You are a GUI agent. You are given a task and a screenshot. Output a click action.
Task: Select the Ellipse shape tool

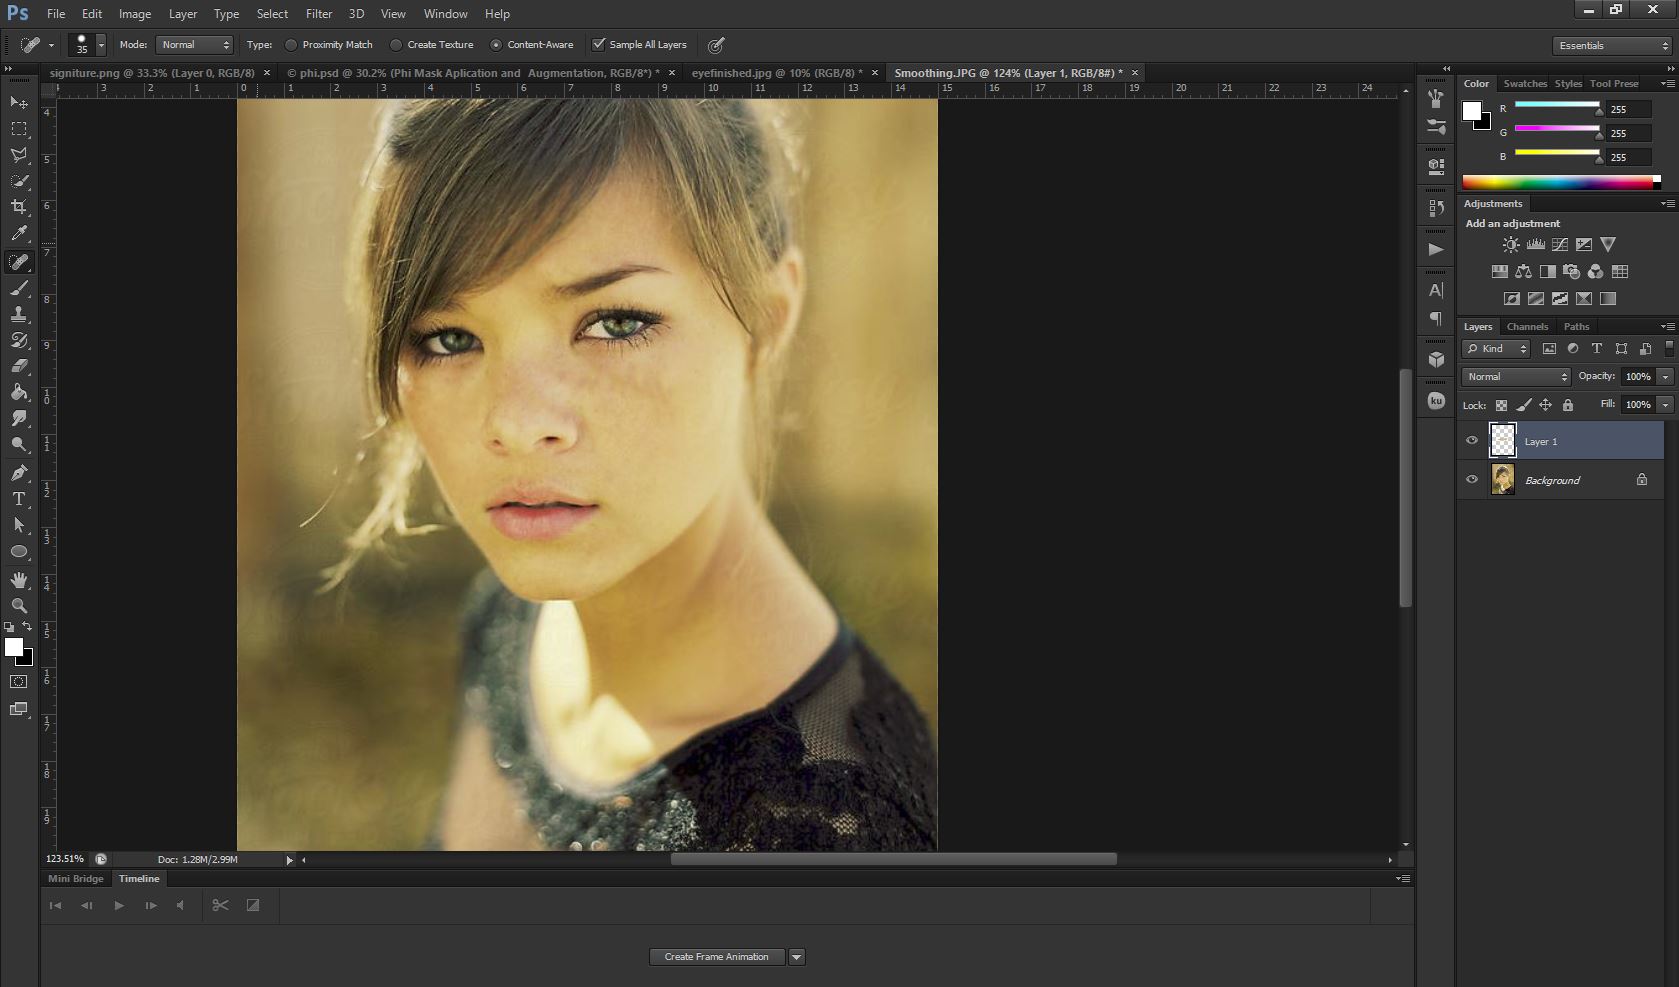click(x=19, y=551)
